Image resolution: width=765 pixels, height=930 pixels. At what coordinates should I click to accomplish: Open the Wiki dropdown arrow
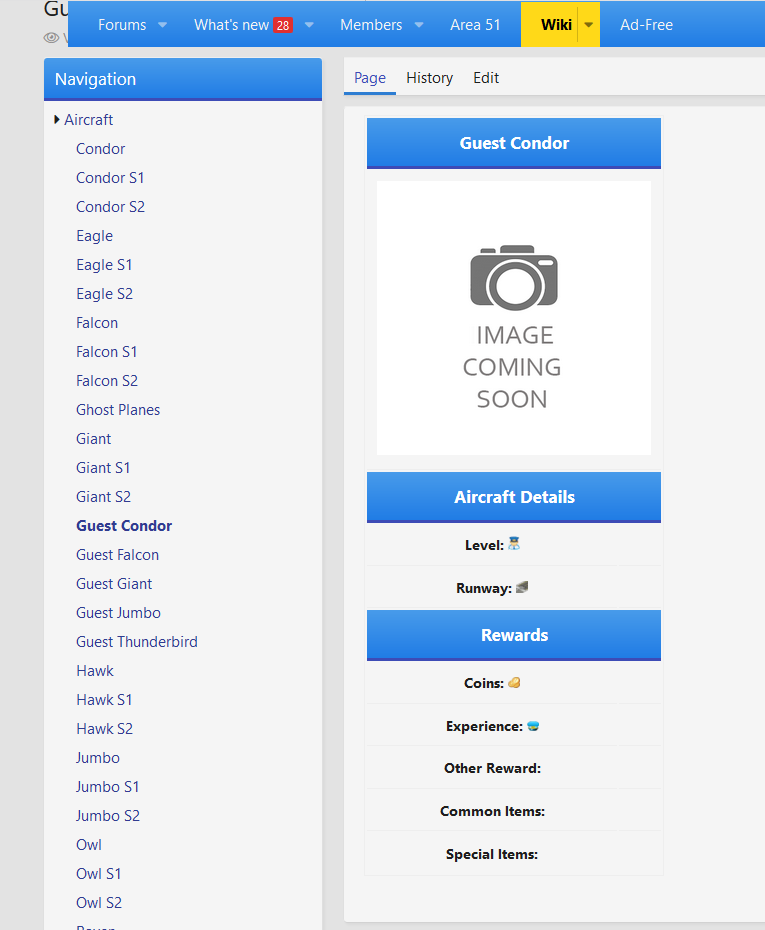tap(589, 25)
